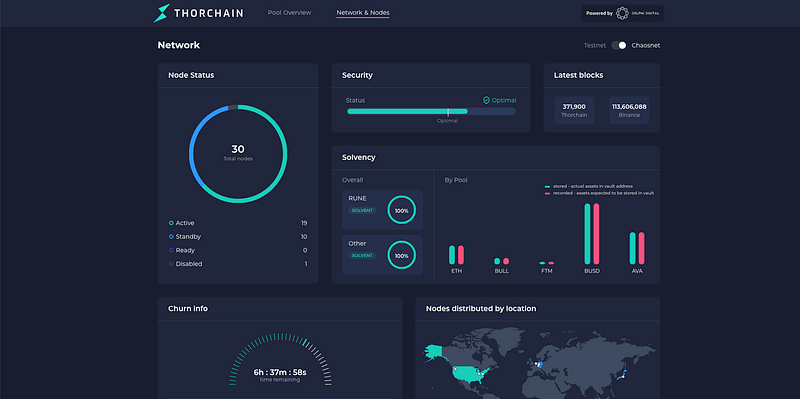Select Nodes distributed by location heading

(481, 309)
